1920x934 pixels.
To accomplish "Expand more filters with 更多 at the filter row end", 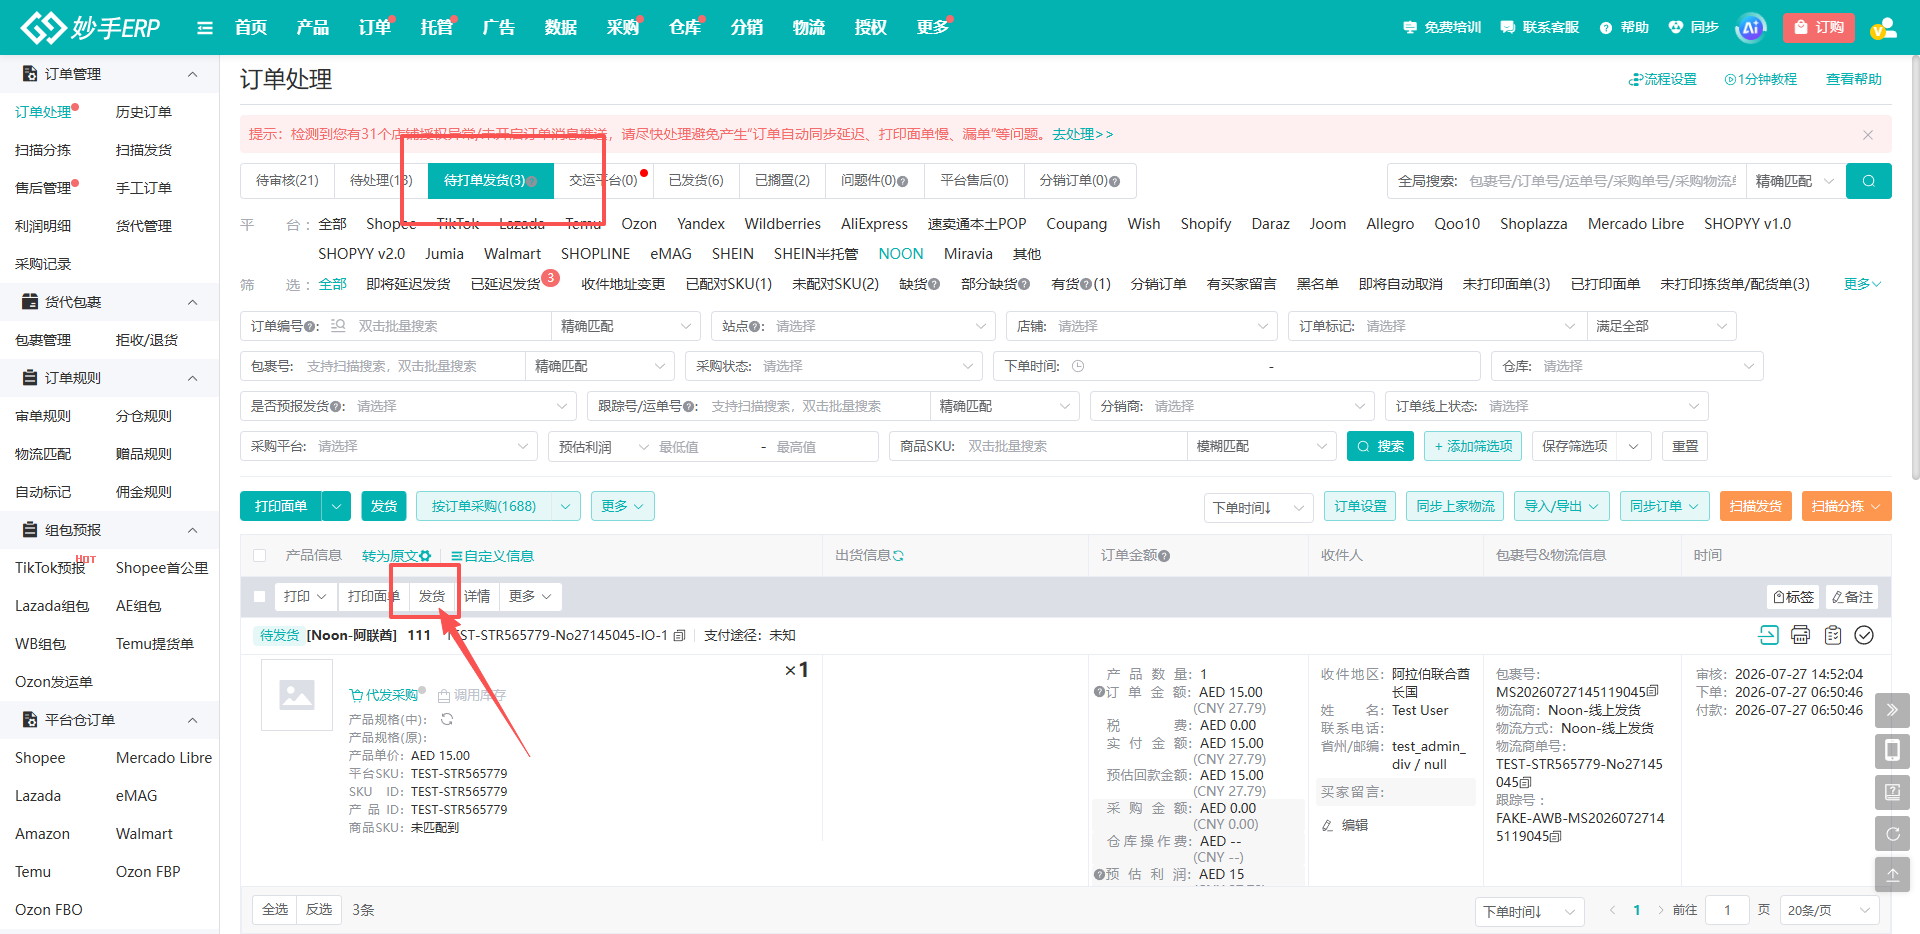I will click(1862, 284).
